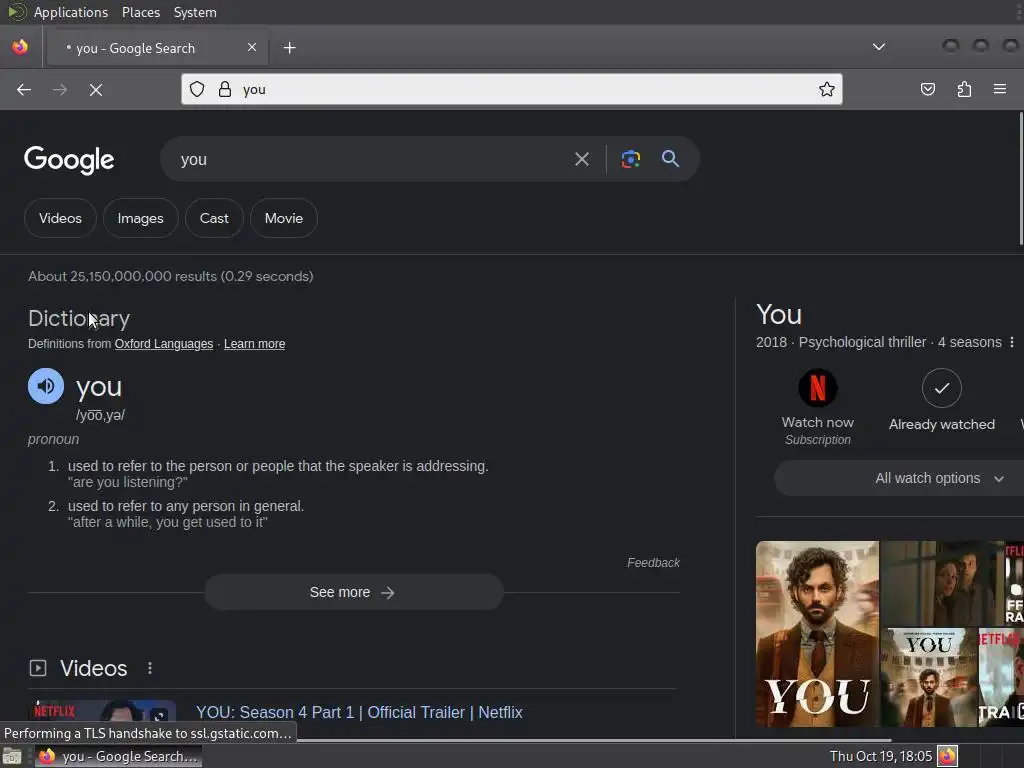Open the YOU Season 4 trailer link
This screenshot has width=1024, height=768.
(359, 712)
